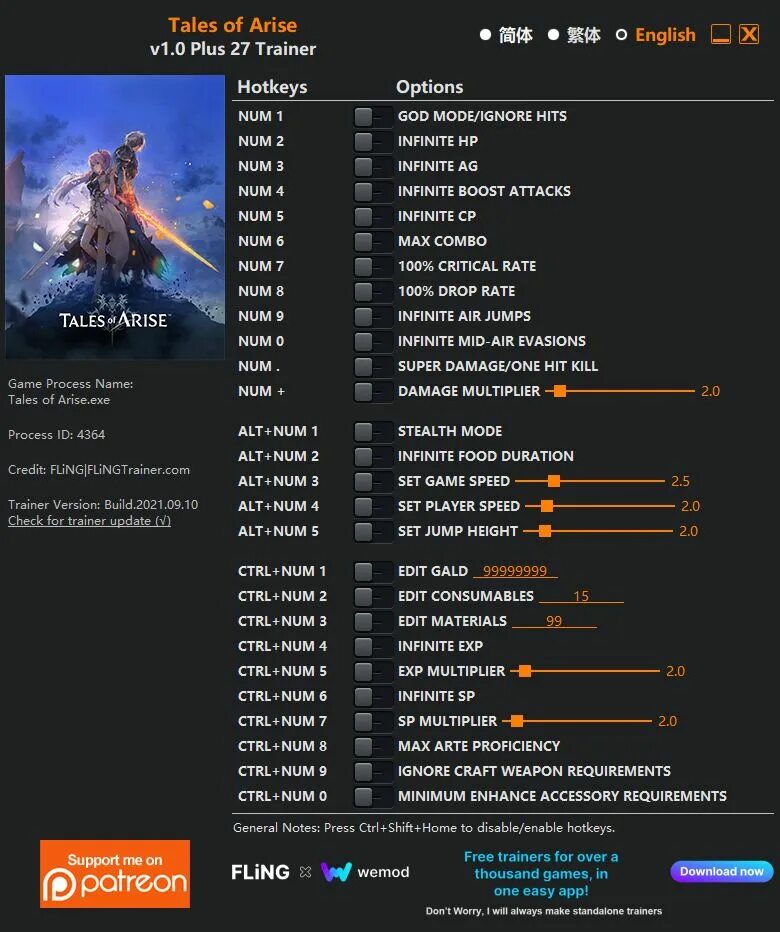The height and width of the screenshot is (932, 780).
Task: Adjust the Set Game Speed slider
Action: (x=590, y=481)
